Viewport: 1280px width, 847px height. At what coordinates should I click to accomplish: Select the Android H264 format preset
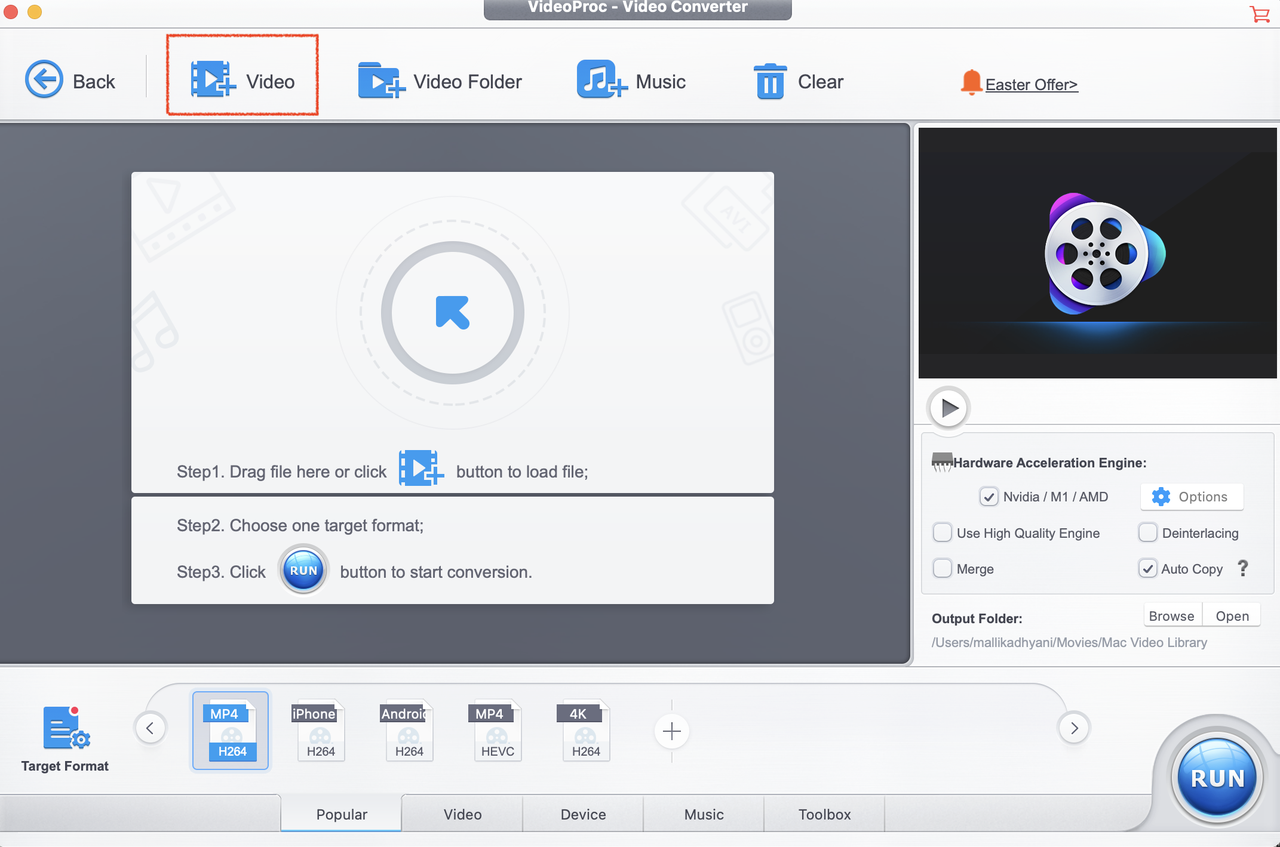pyautogui.click(x=408, y=730)
